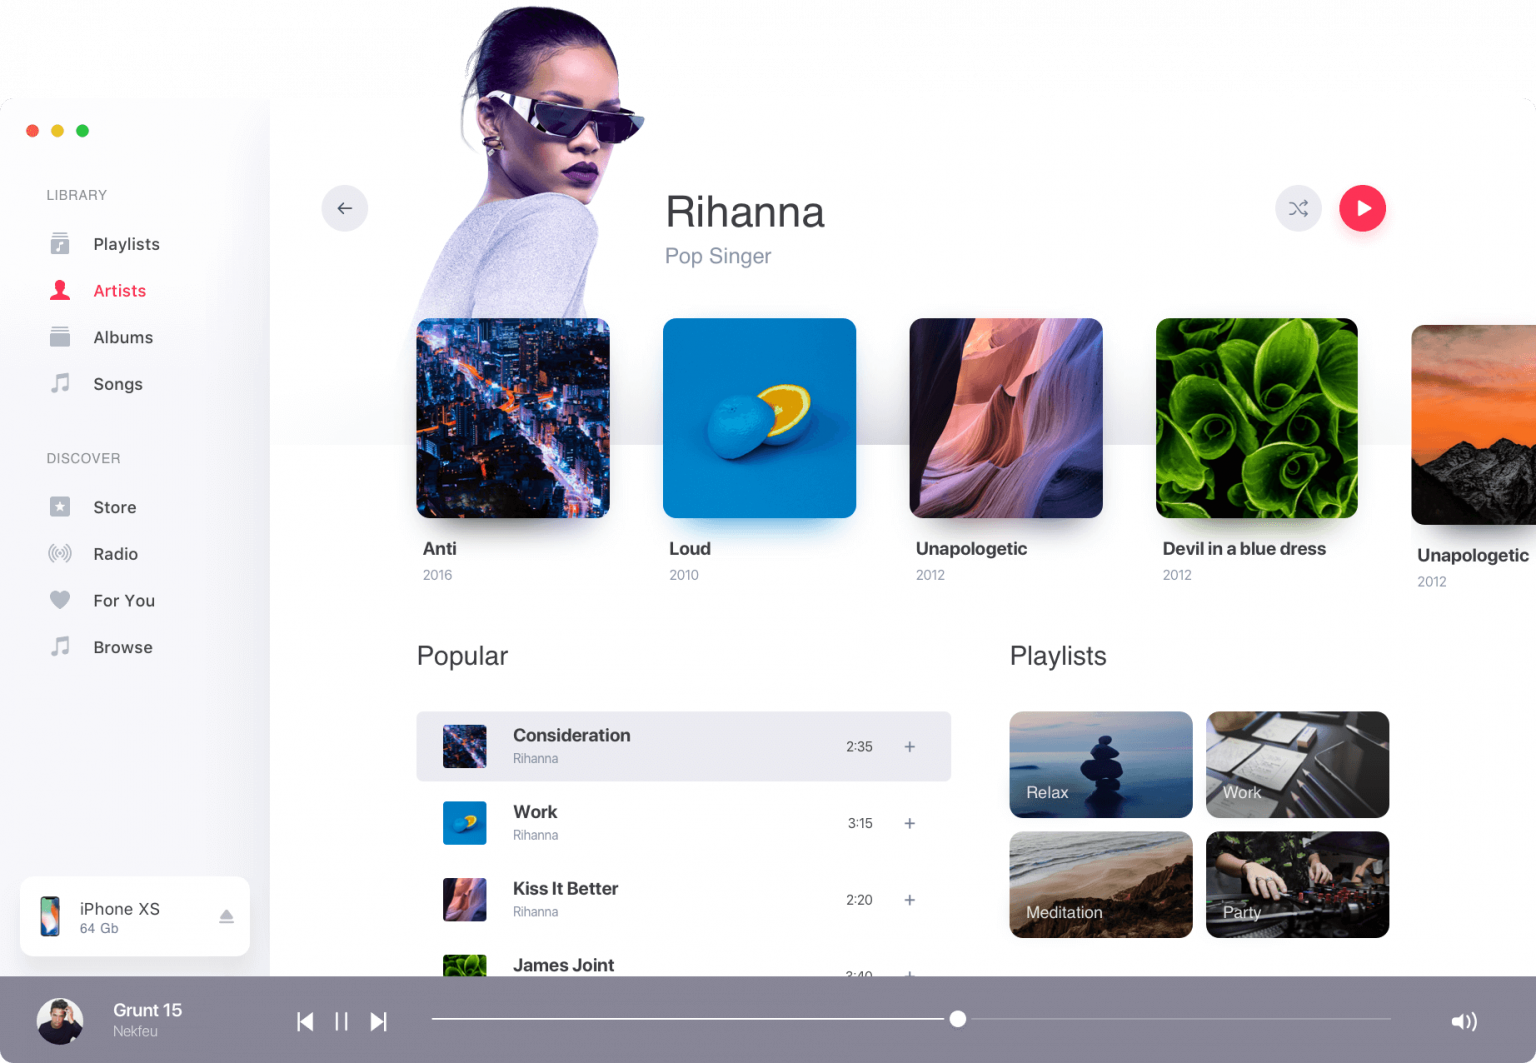Open the Relax playlist
Viewport: 1536px width, 1063px height.
1100,764
